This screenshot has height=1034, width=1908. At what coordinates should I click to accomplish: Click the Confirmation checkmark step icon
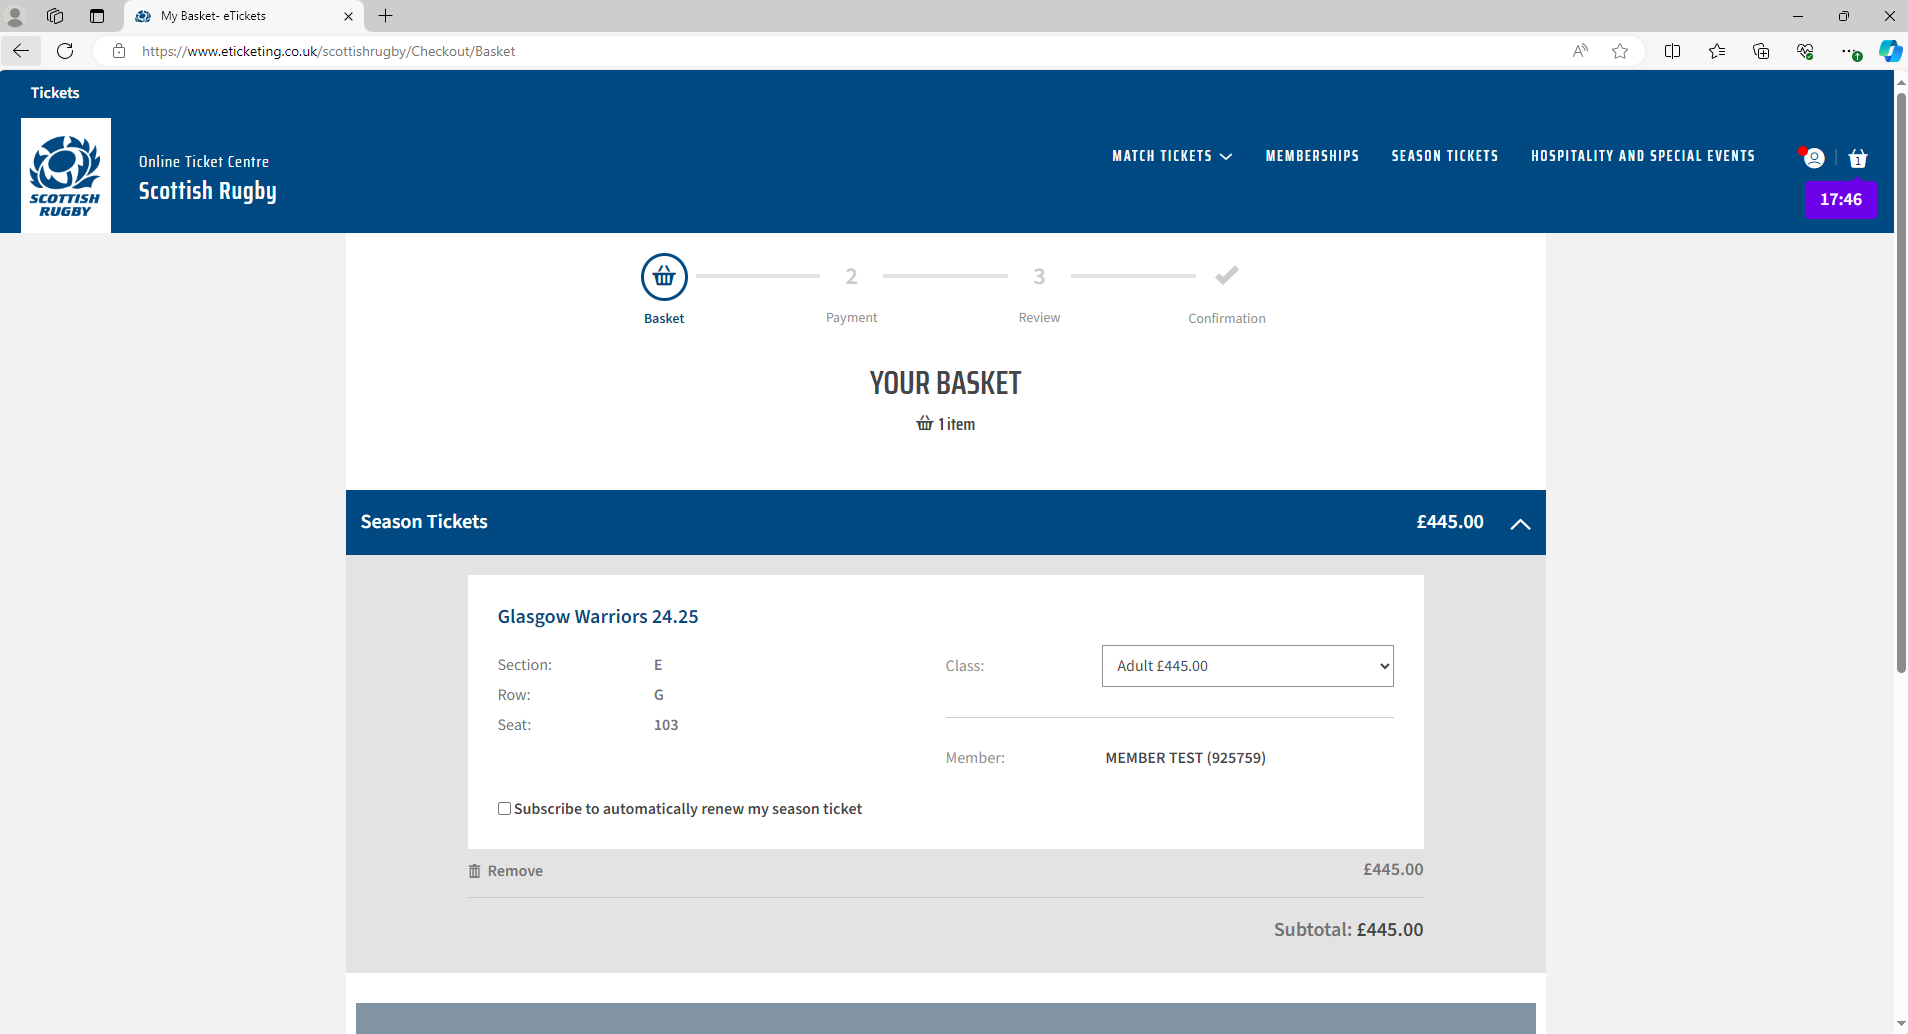coord(1227,275)
